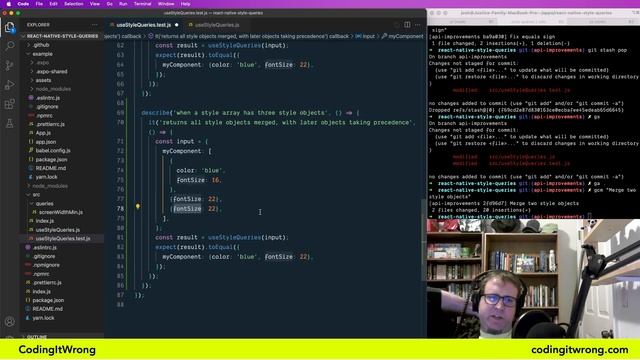Open the View menu

tap(95, 4)
